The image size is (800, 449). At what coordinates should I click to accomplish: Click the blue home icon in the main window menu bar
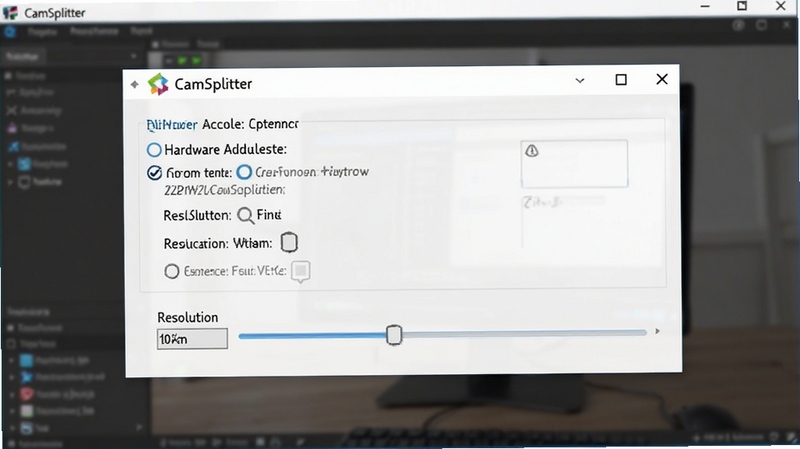tap(10, 32)
